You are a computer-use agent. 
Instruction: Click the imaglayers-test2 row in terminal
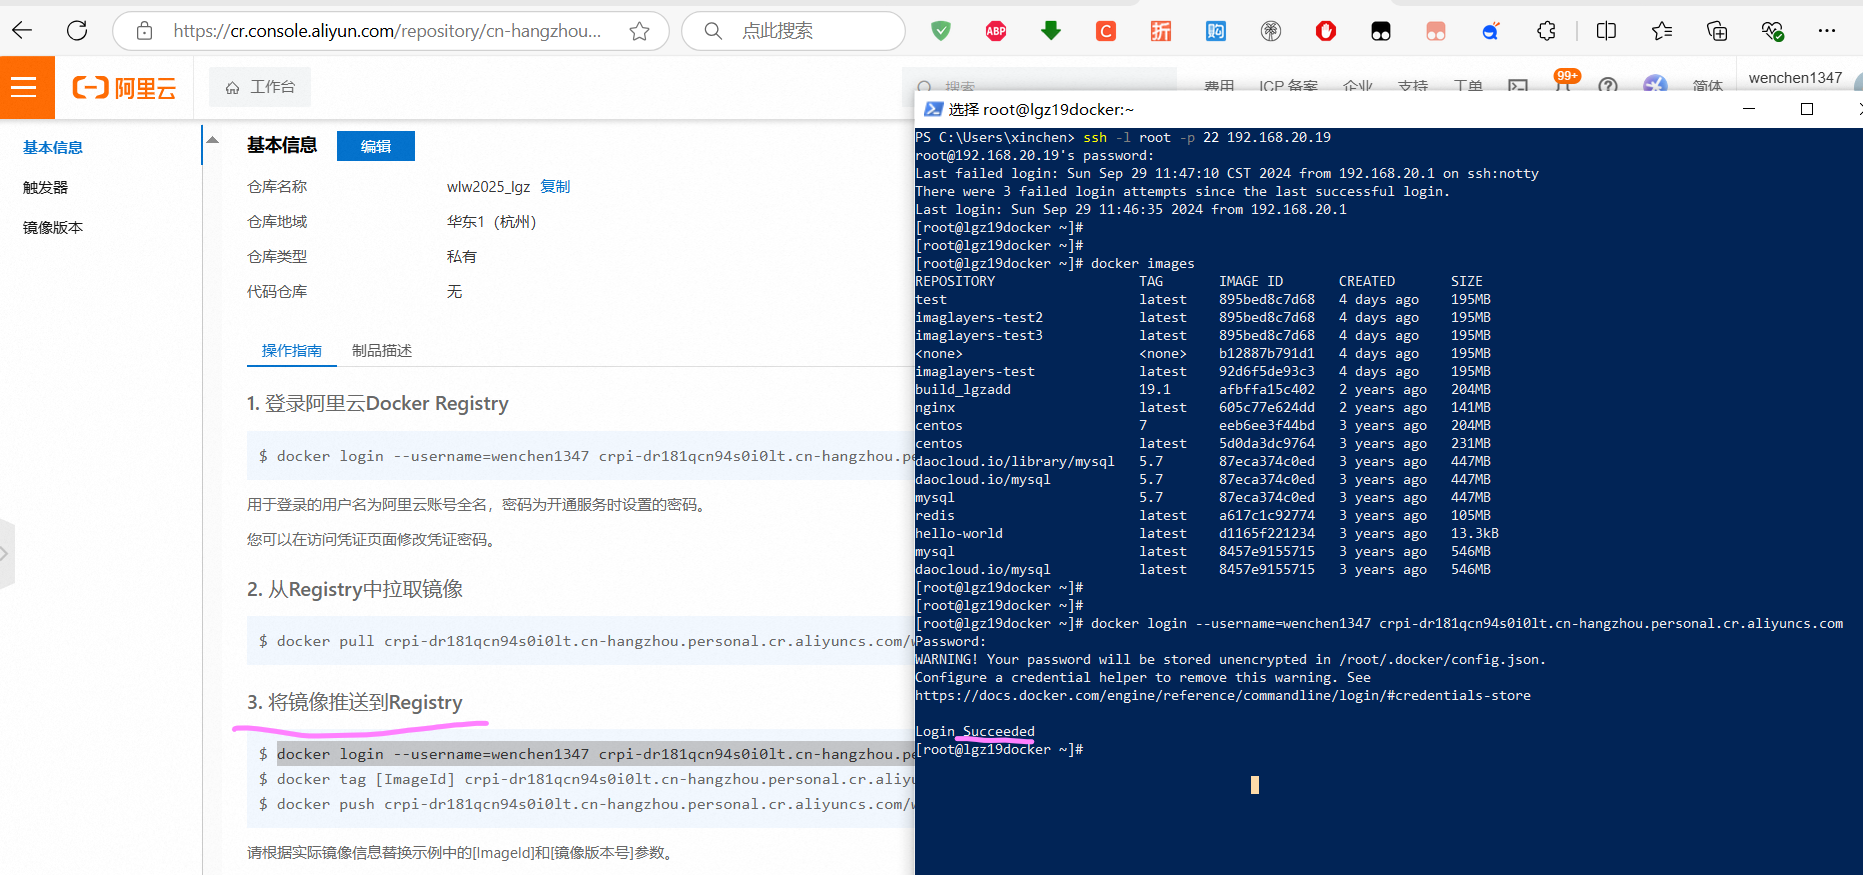pos(1203,317)
